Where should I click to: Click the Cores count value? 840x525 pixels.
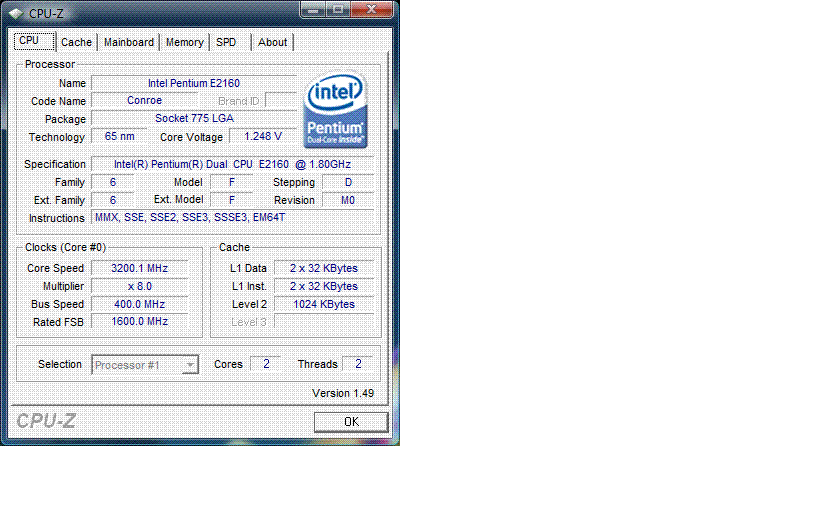point(266,364)
